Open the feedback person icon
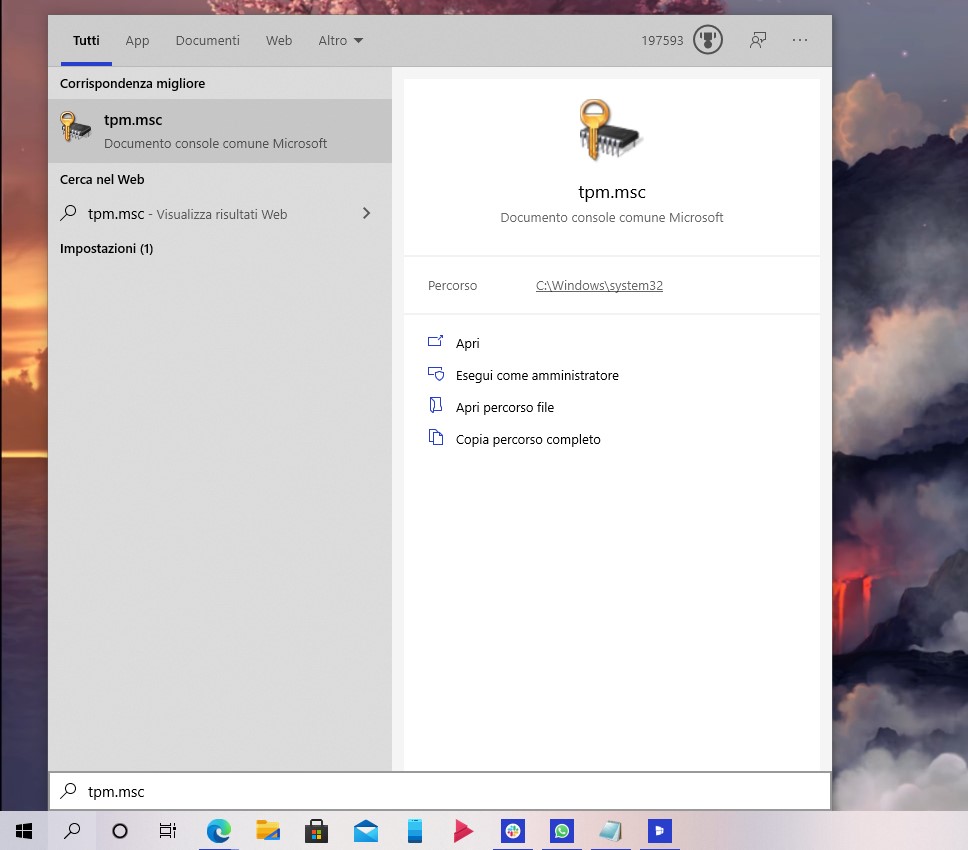 pyautogui.click(x=758, y=41)
